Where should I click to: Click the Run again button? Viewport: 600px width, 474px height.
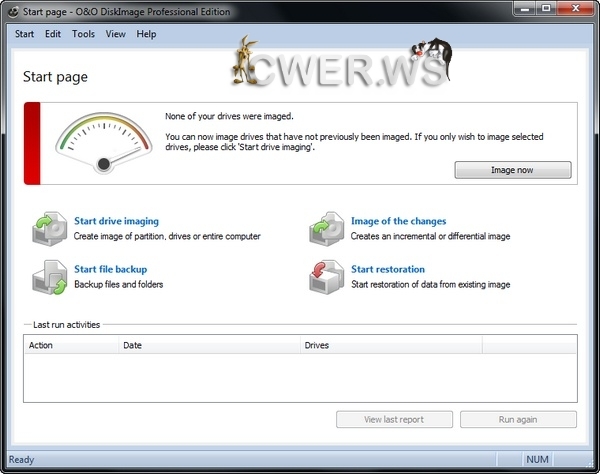pos(518,420)
